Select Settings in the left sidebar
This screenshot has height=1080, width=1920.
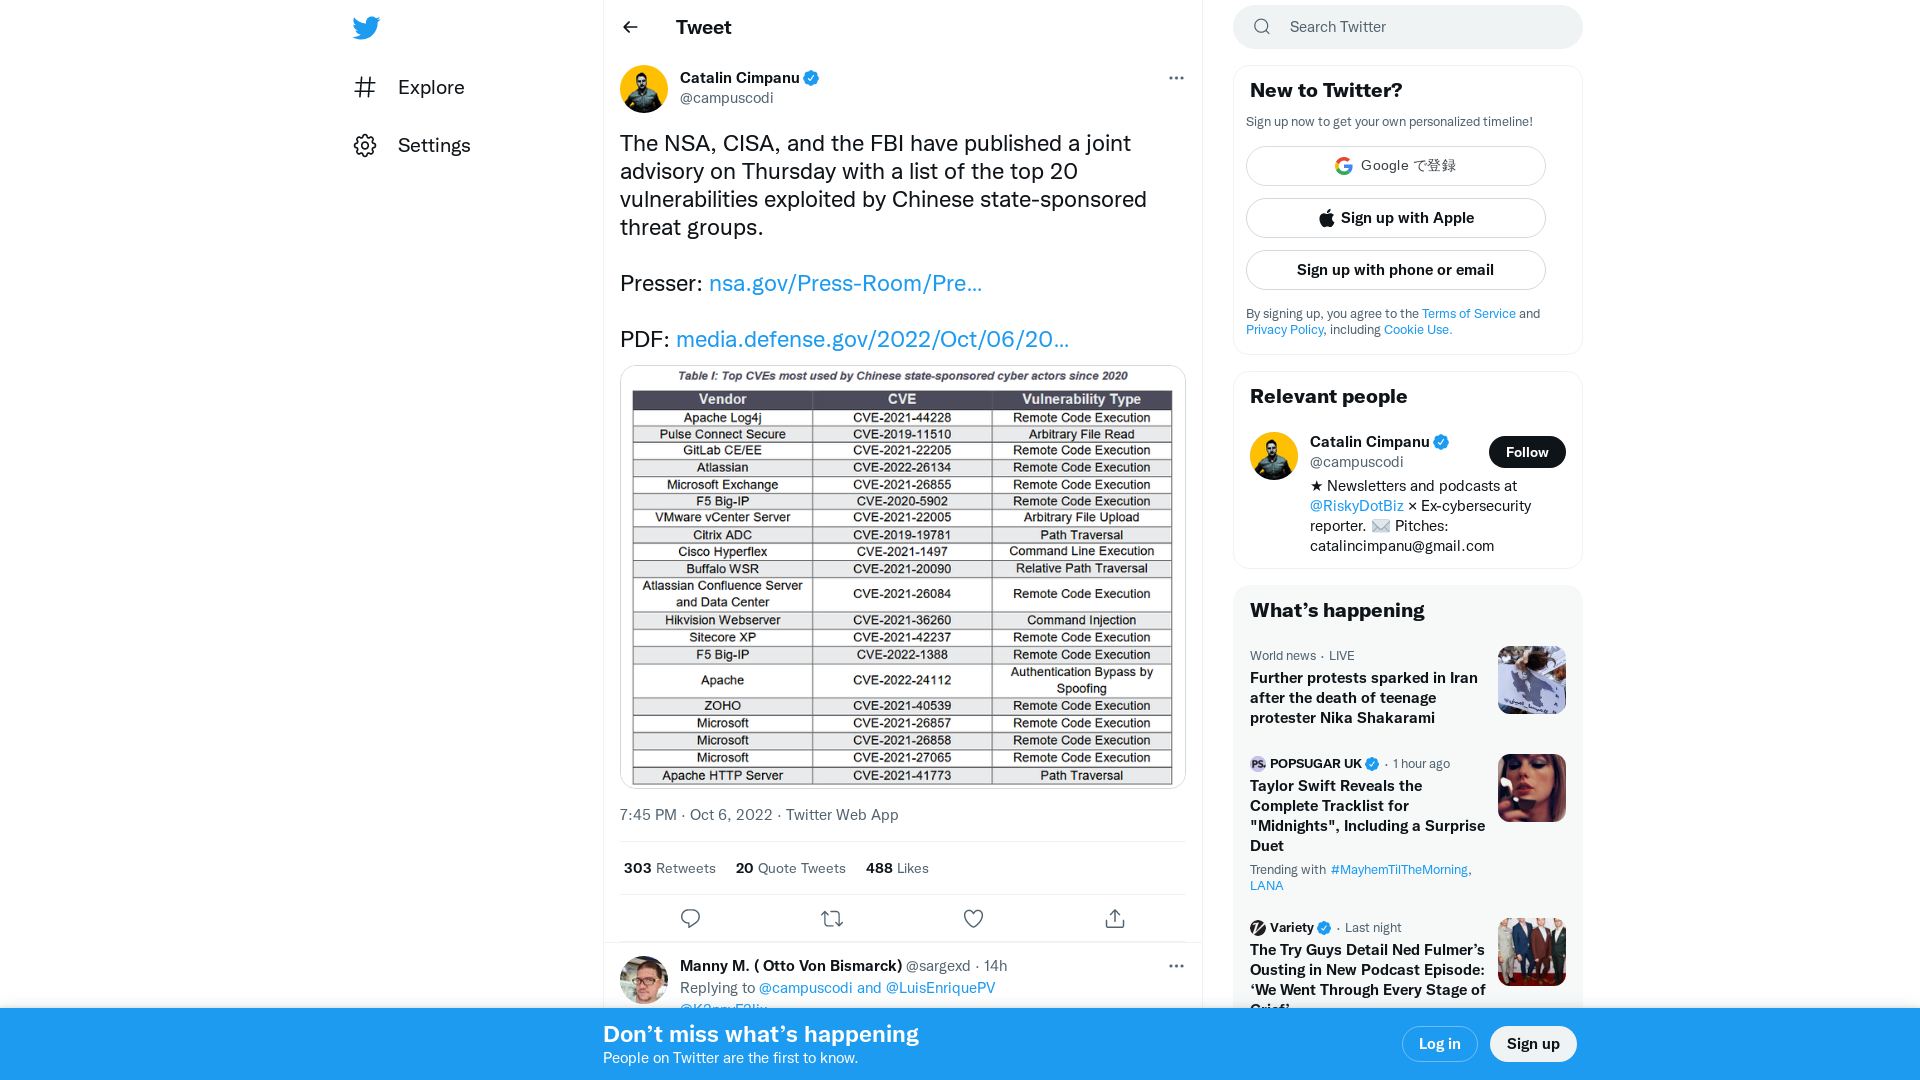tap(434, 145)
